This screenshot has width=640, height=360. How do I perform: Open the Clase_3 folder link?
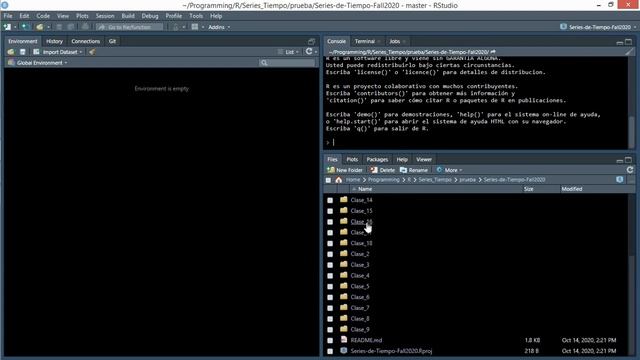(x=360, y=265)
